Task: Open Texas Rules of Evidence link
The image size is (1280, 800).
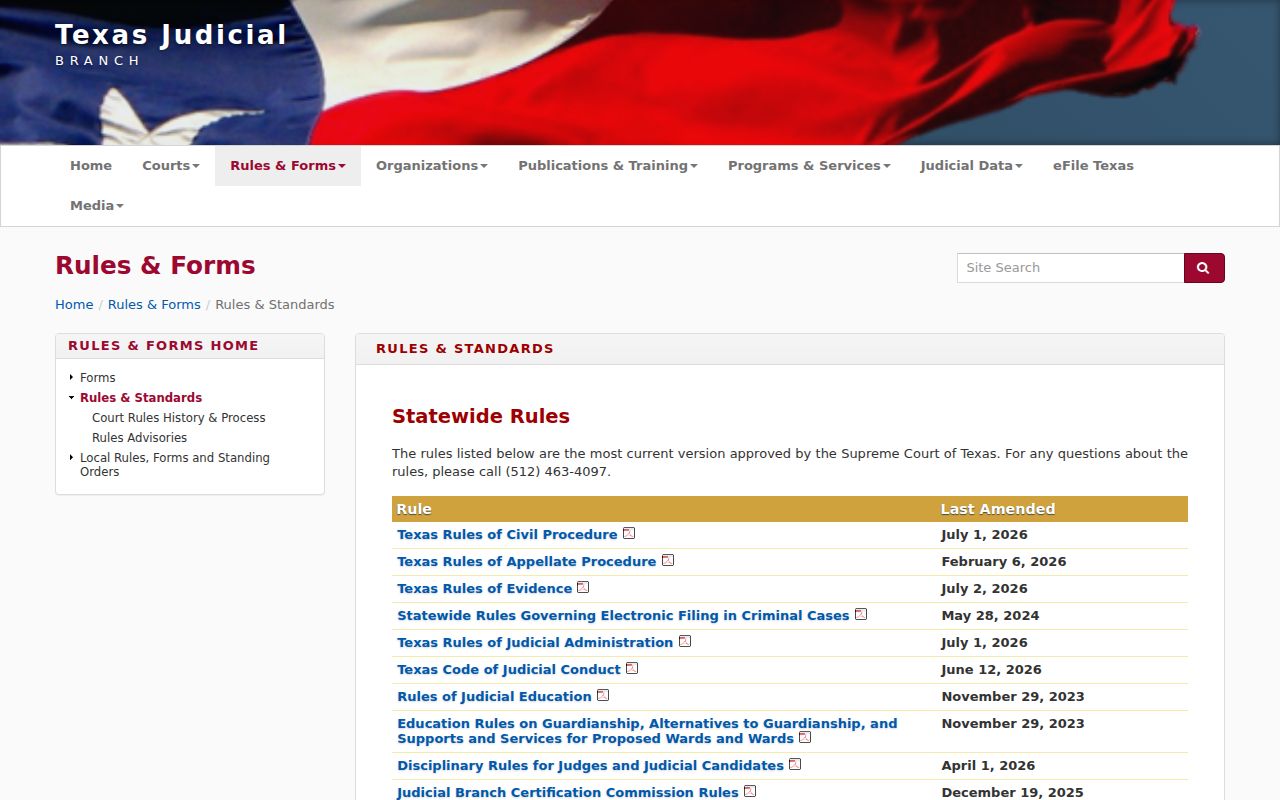Action: [485, 588]
